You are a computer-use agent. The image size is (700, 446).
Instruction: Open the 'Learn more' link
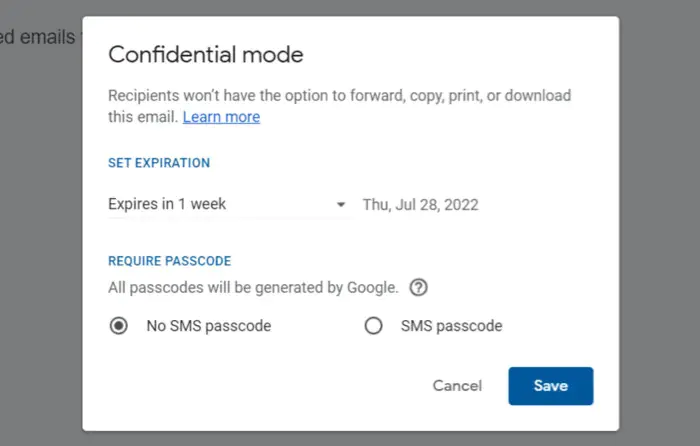click(x=221, y=117)
